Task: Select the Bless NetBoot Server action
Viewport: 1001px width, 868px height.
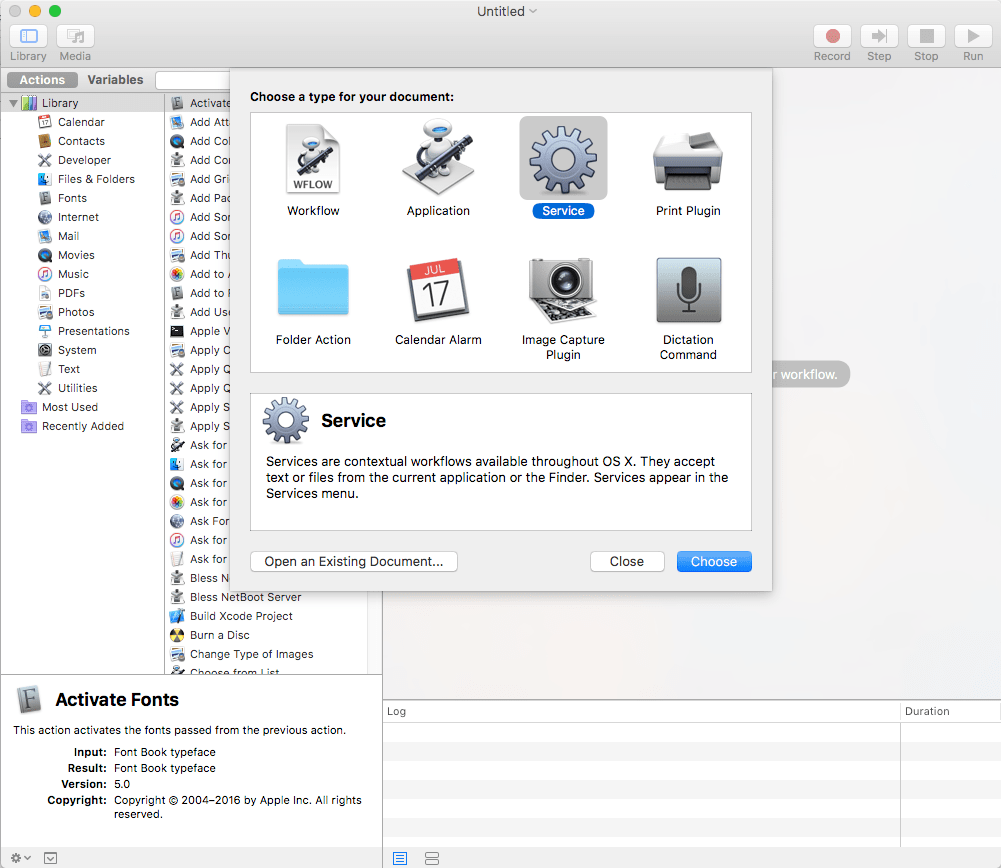Action: (245, 597)
